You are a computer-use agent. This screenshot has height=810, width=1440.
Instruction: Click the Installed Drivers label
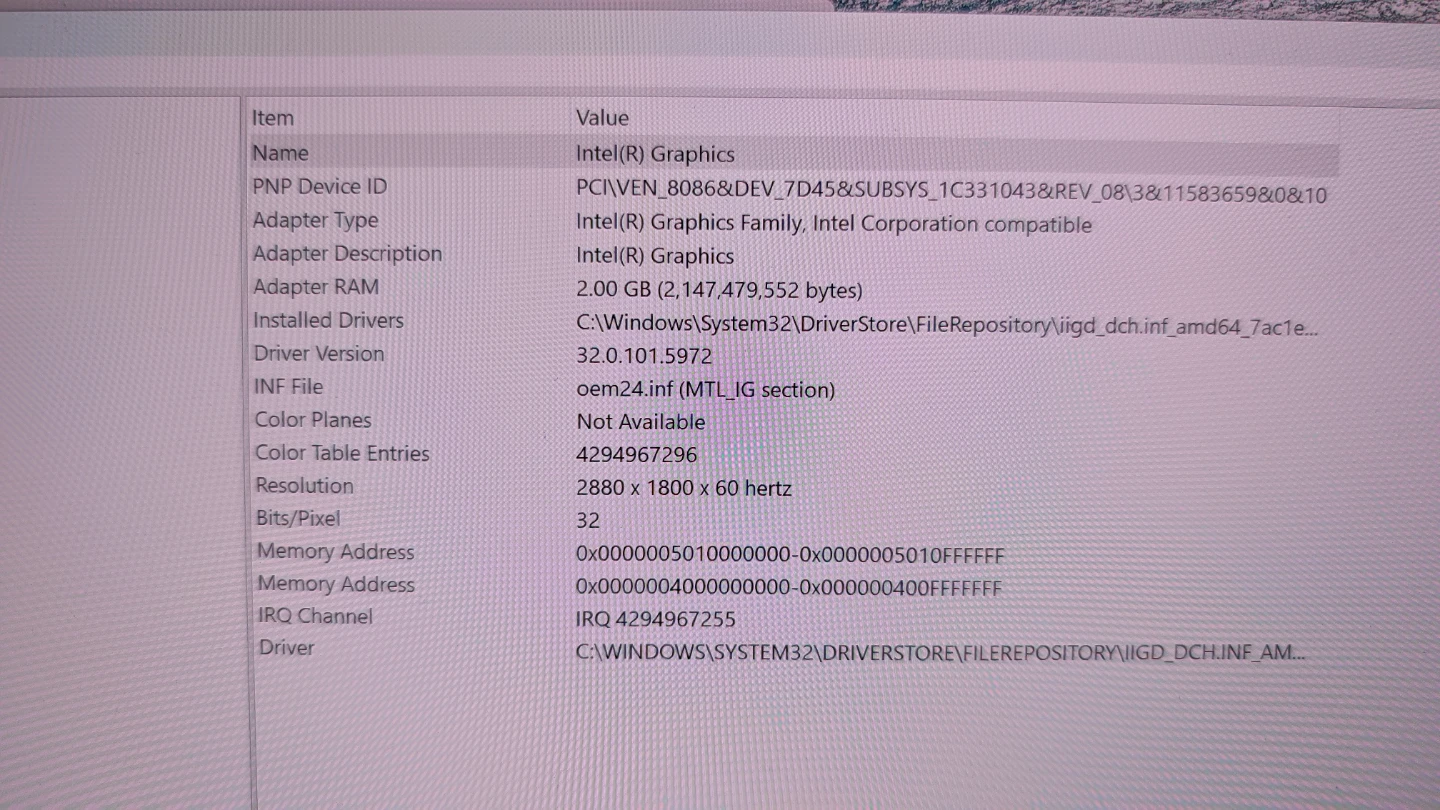pos(328,320)
